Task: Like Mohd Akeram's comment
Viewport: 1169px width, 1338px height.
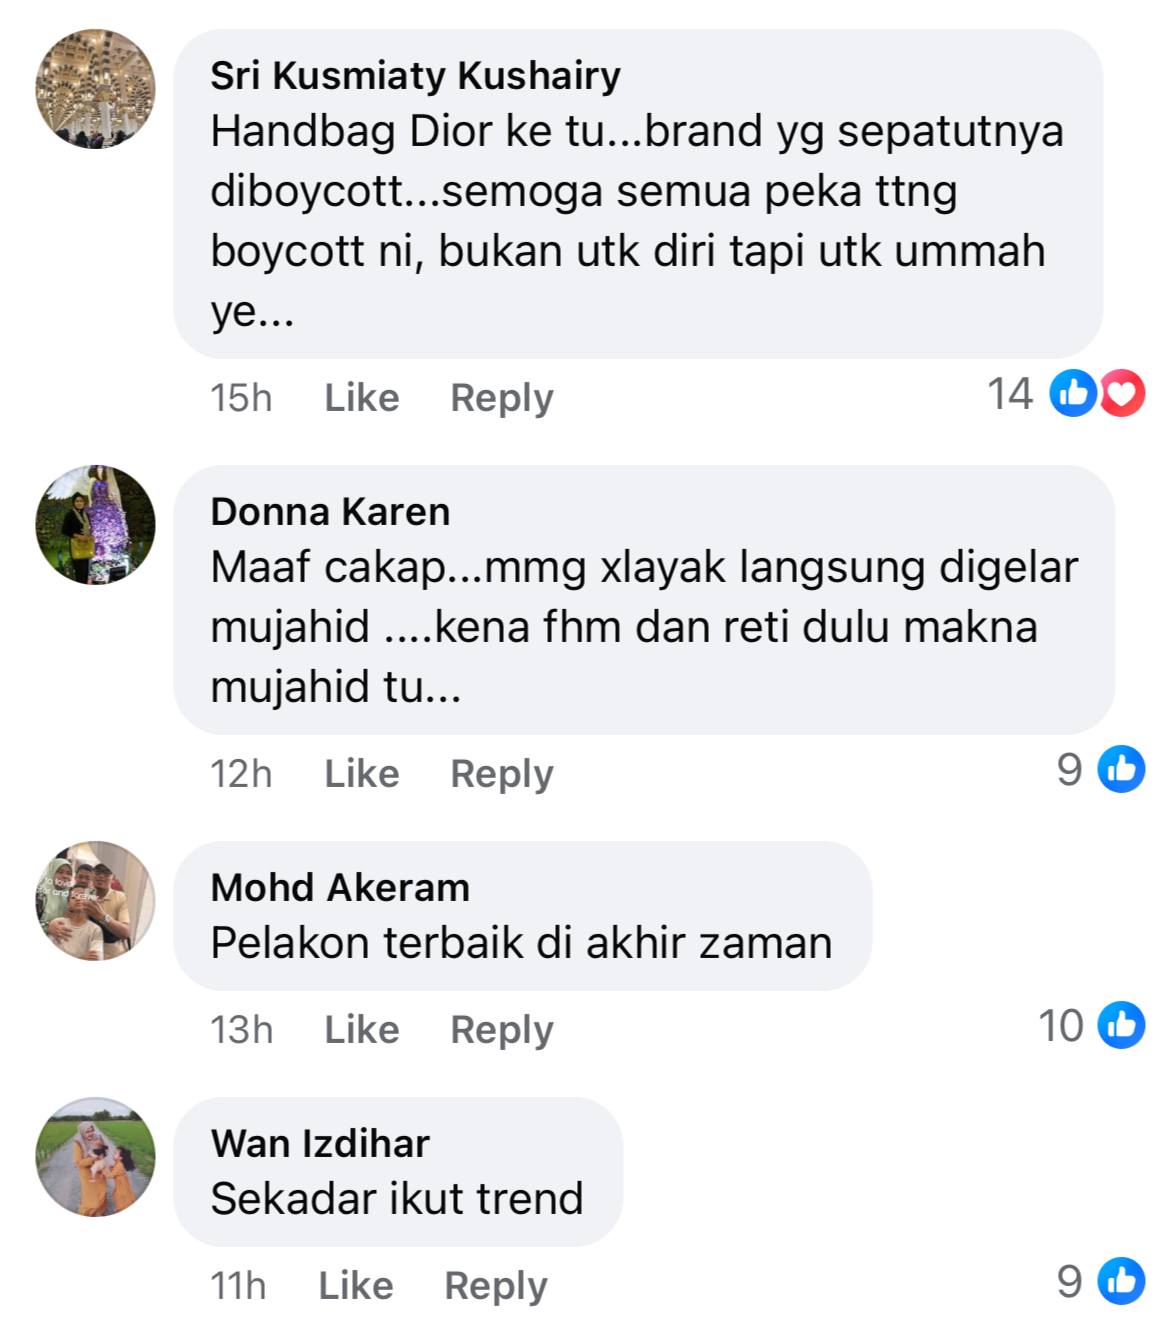Action: pyautogui.click(x=362, y=1029)
